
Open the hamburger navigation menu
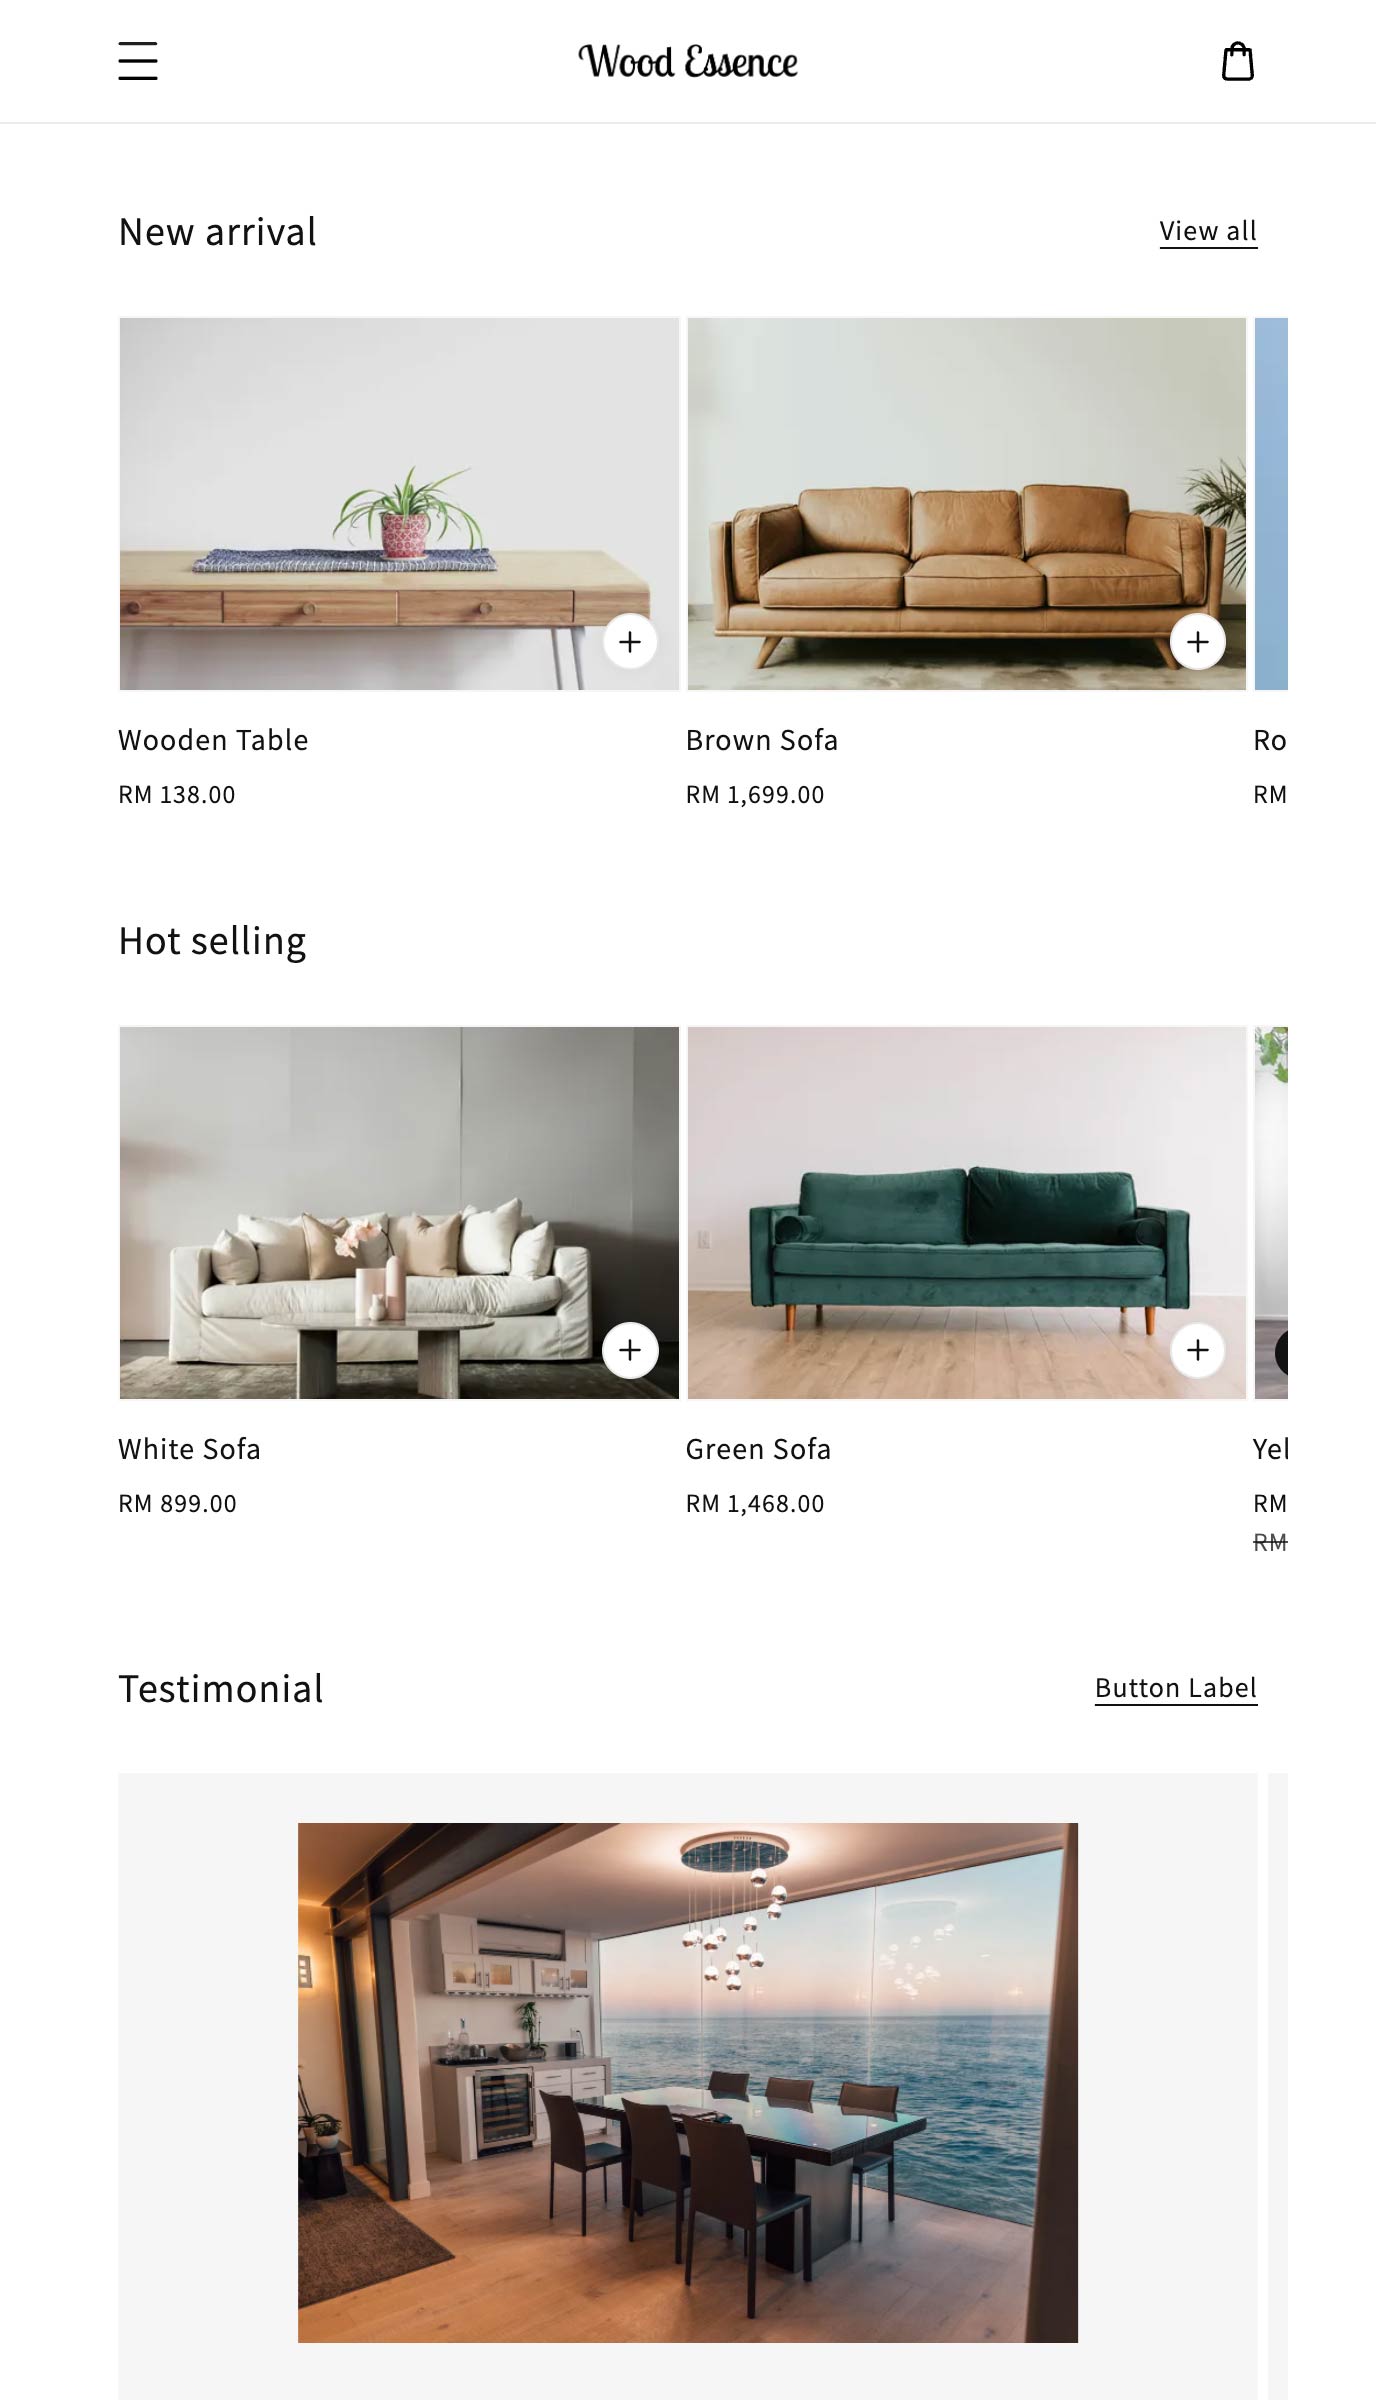click(138, 61)
